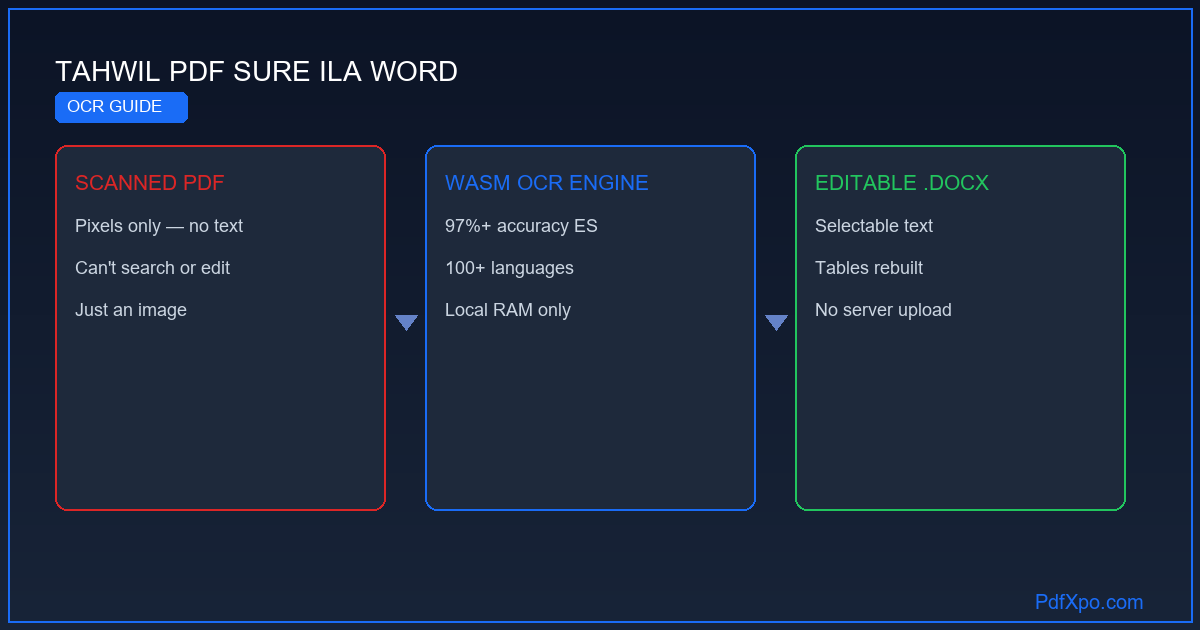1200x630 pixels.
Task: Select the OCR GUIDE badge
Action: click(x=121, y=107)
